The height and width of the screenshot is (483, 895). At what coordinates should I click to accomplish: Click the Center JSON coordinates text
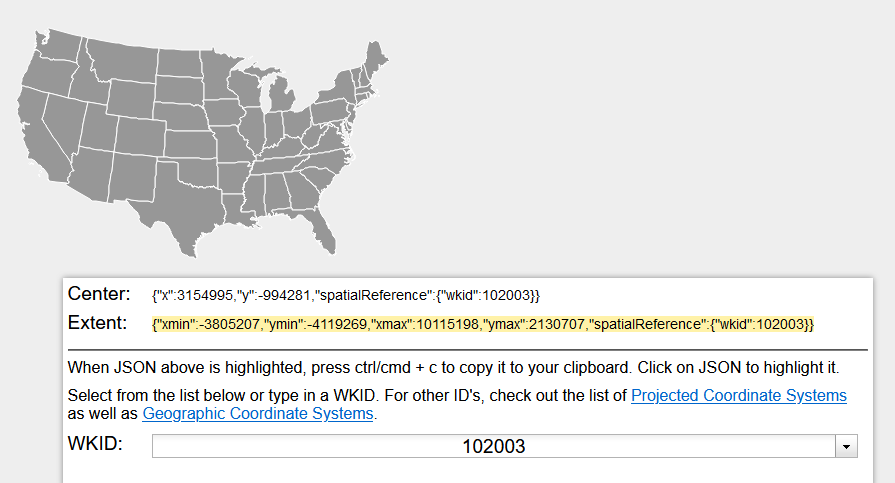pos(345,295)
